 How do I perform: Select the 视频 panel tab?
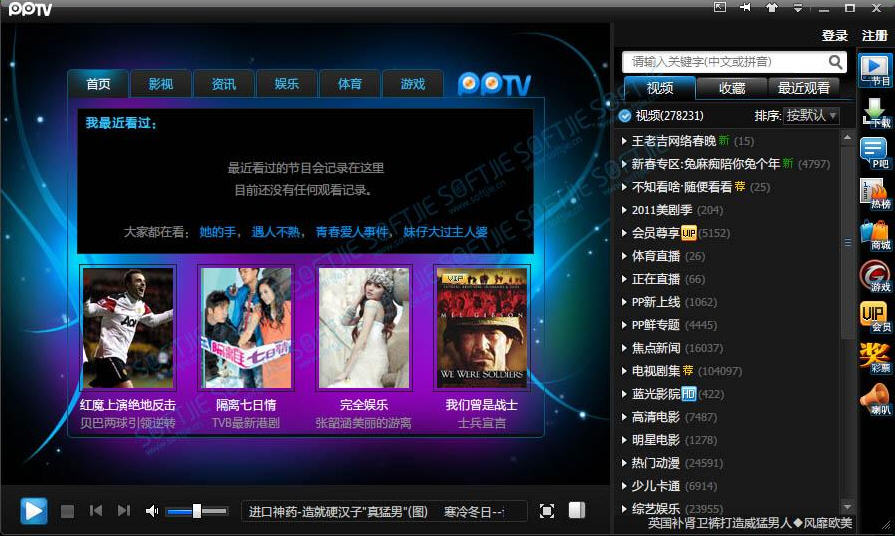[x=660, y=88]
